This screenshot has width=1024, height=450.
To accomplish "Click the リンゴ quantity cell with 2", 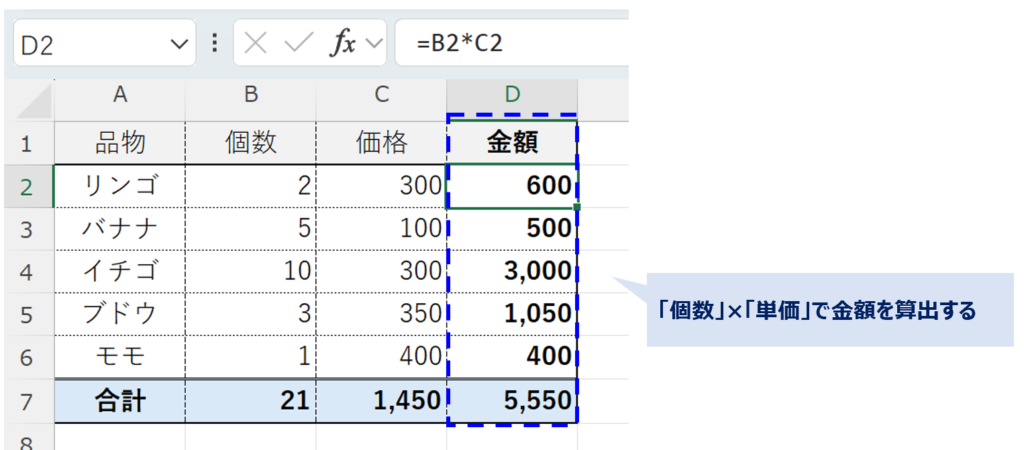I will coord(251,186).
